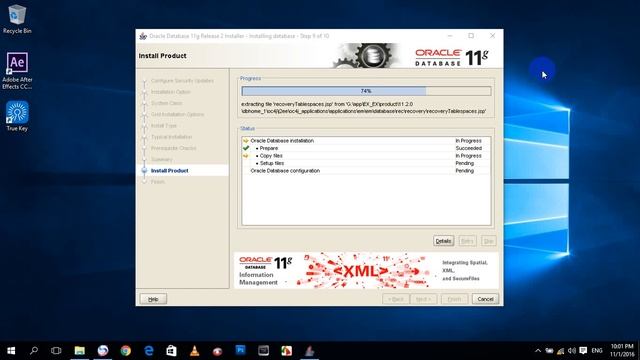Open VLC media player from the taskbar
640x360 pixels.
(195, 351)
